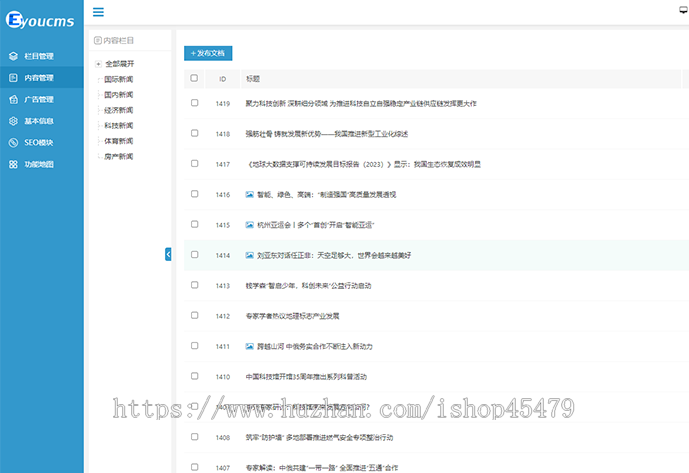Click the image icon on row 1414
This screenshot has height=473, width=689.
(x=250, y=255)
